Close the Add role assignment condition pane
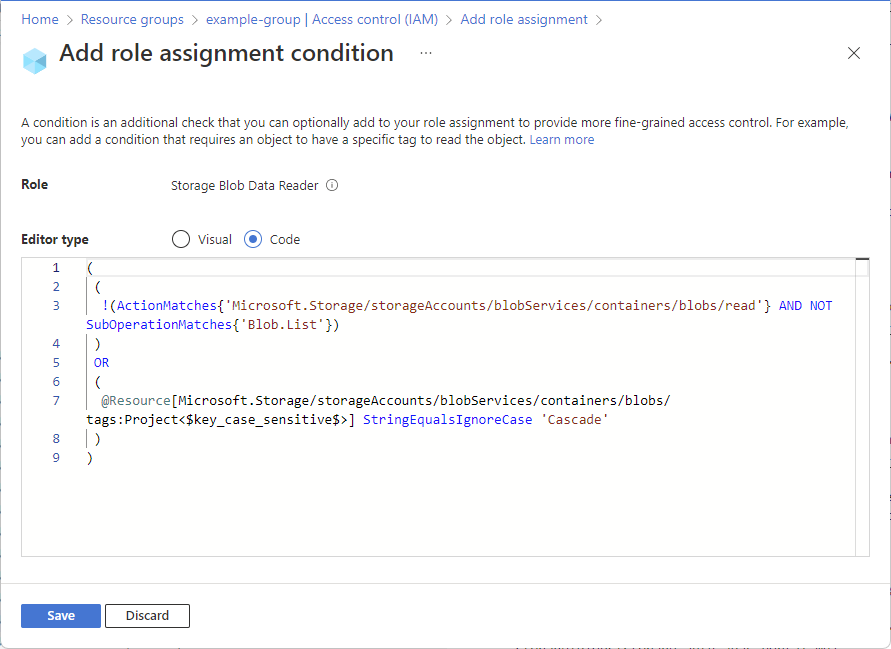This screenshot has height=649, width=891. click(854, 53)
